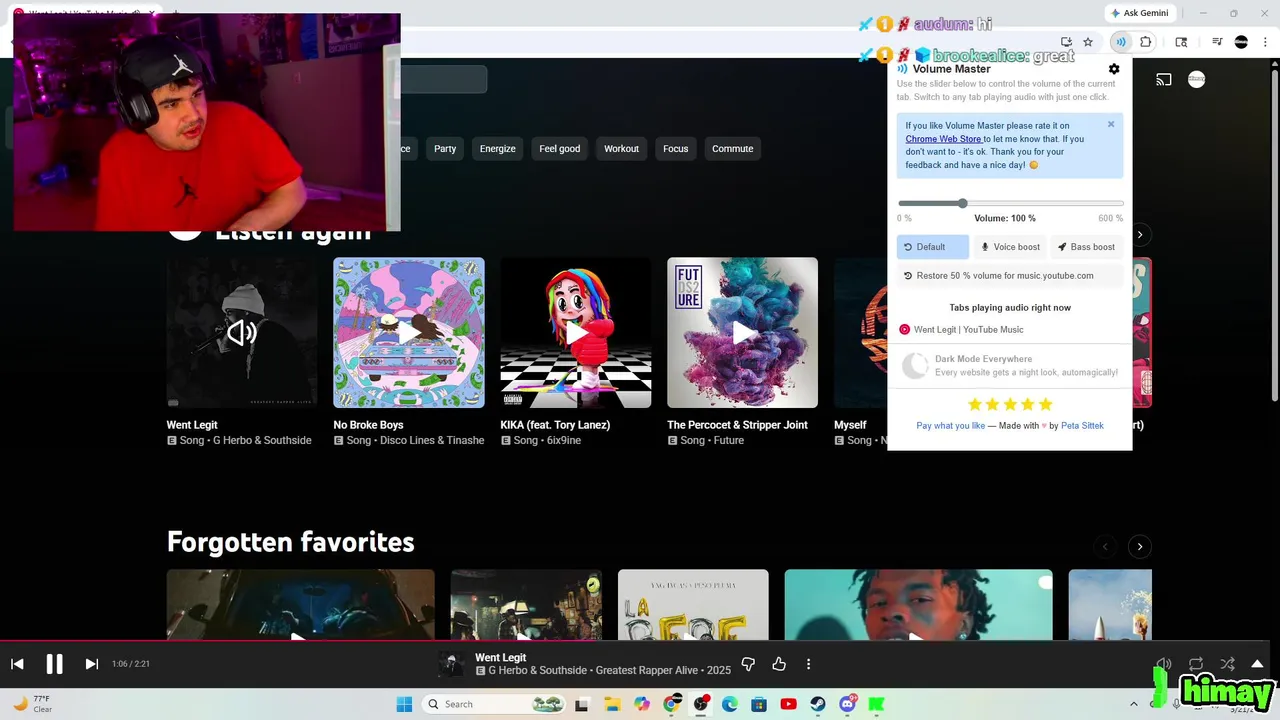This screenshot has height=720, width=1280.
Task: Open the YouTube app from the taskbar
Action: [x=788, y=704]
